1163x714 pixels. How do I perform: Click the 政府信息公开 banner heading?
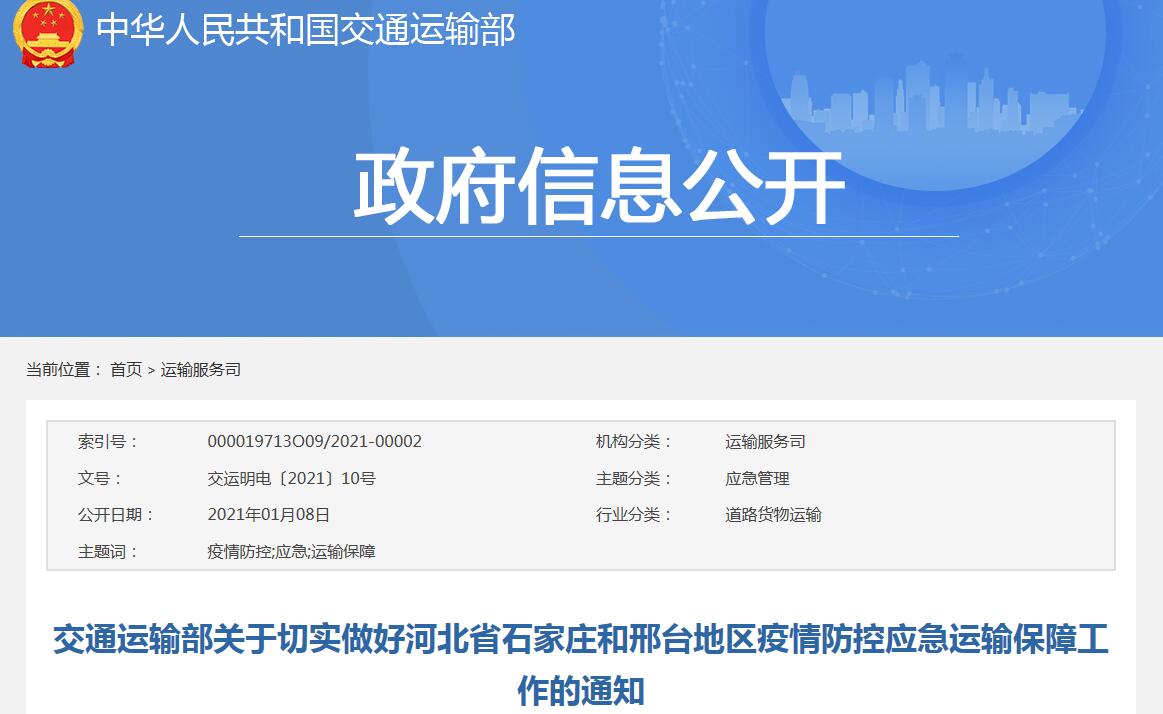(x=598, y=189)
